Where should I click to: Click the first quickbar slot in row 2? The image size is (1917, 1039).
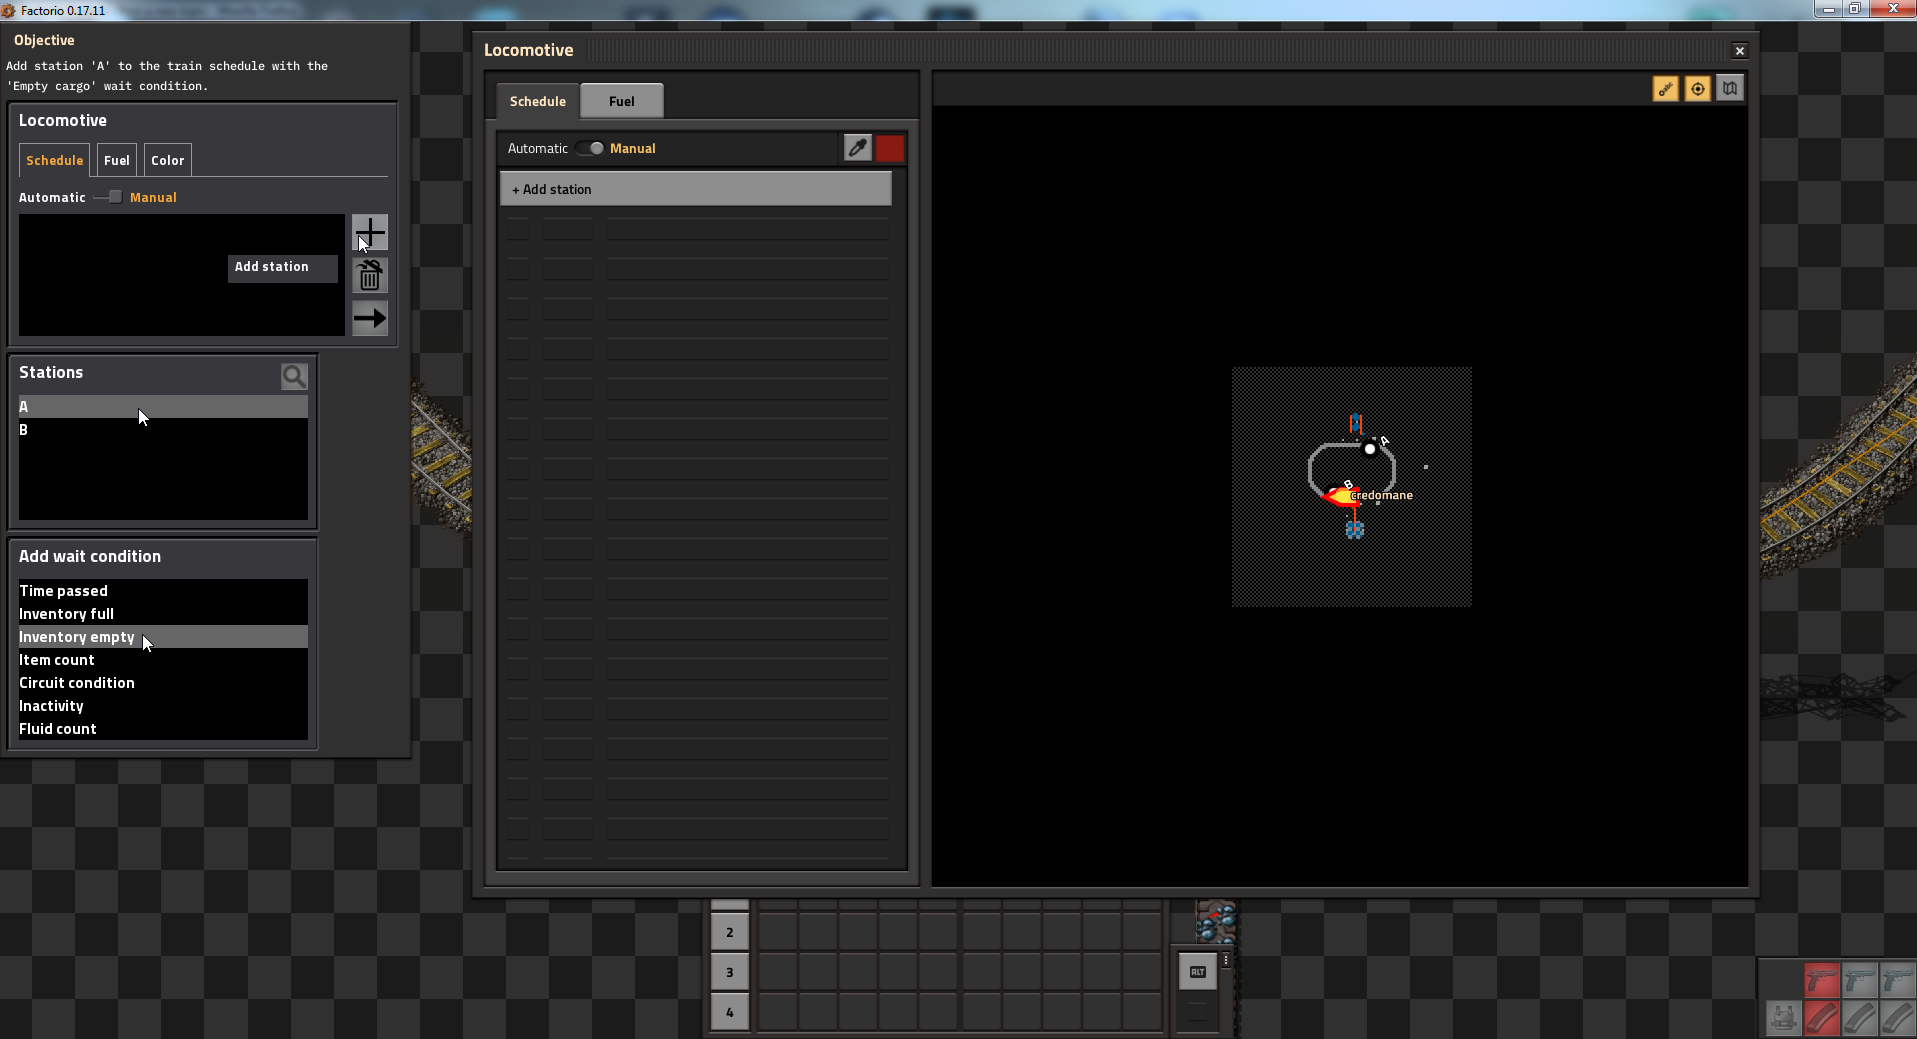tap(778, 932)
